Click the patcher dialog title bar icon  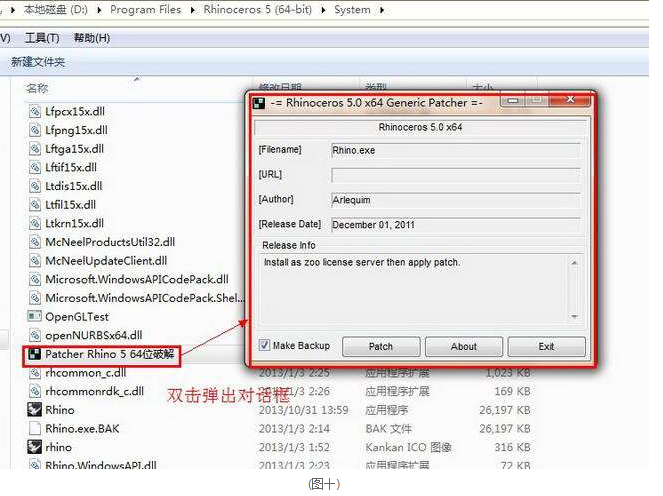tap(259, 103)
